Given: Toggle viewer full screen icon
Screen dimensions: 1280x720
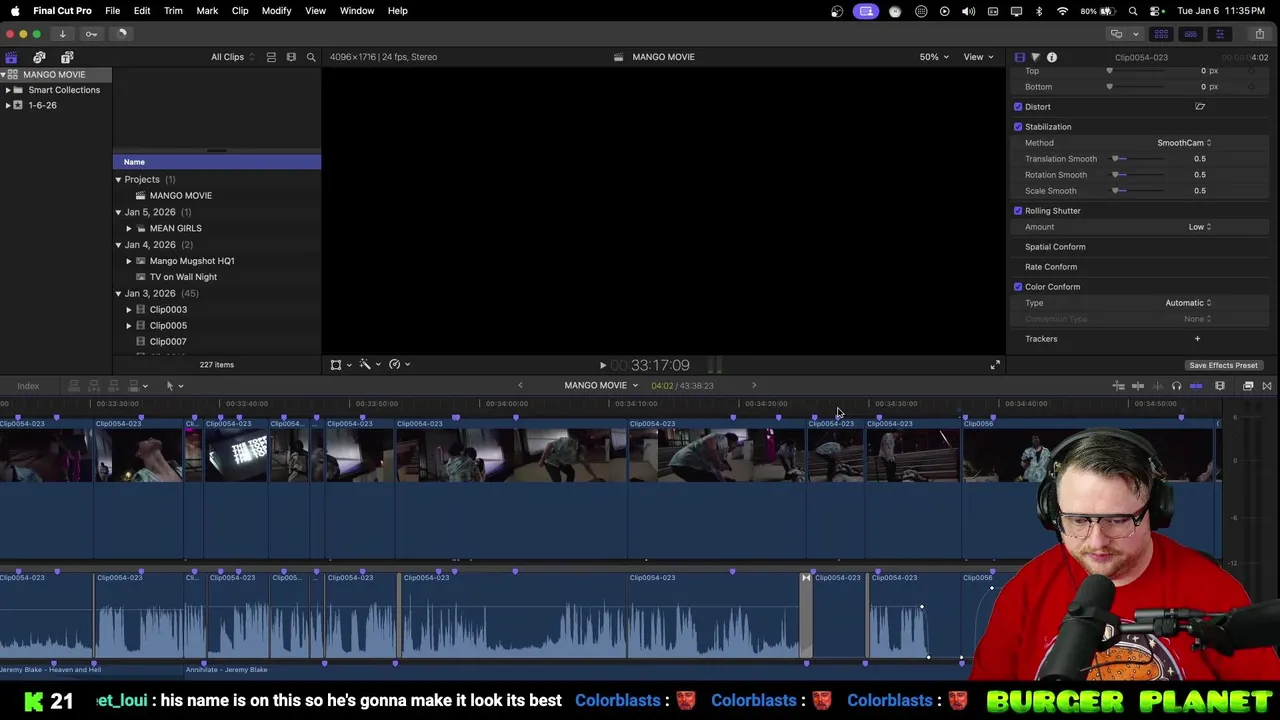Looking at the screenshot, I should tap(995, 365).
